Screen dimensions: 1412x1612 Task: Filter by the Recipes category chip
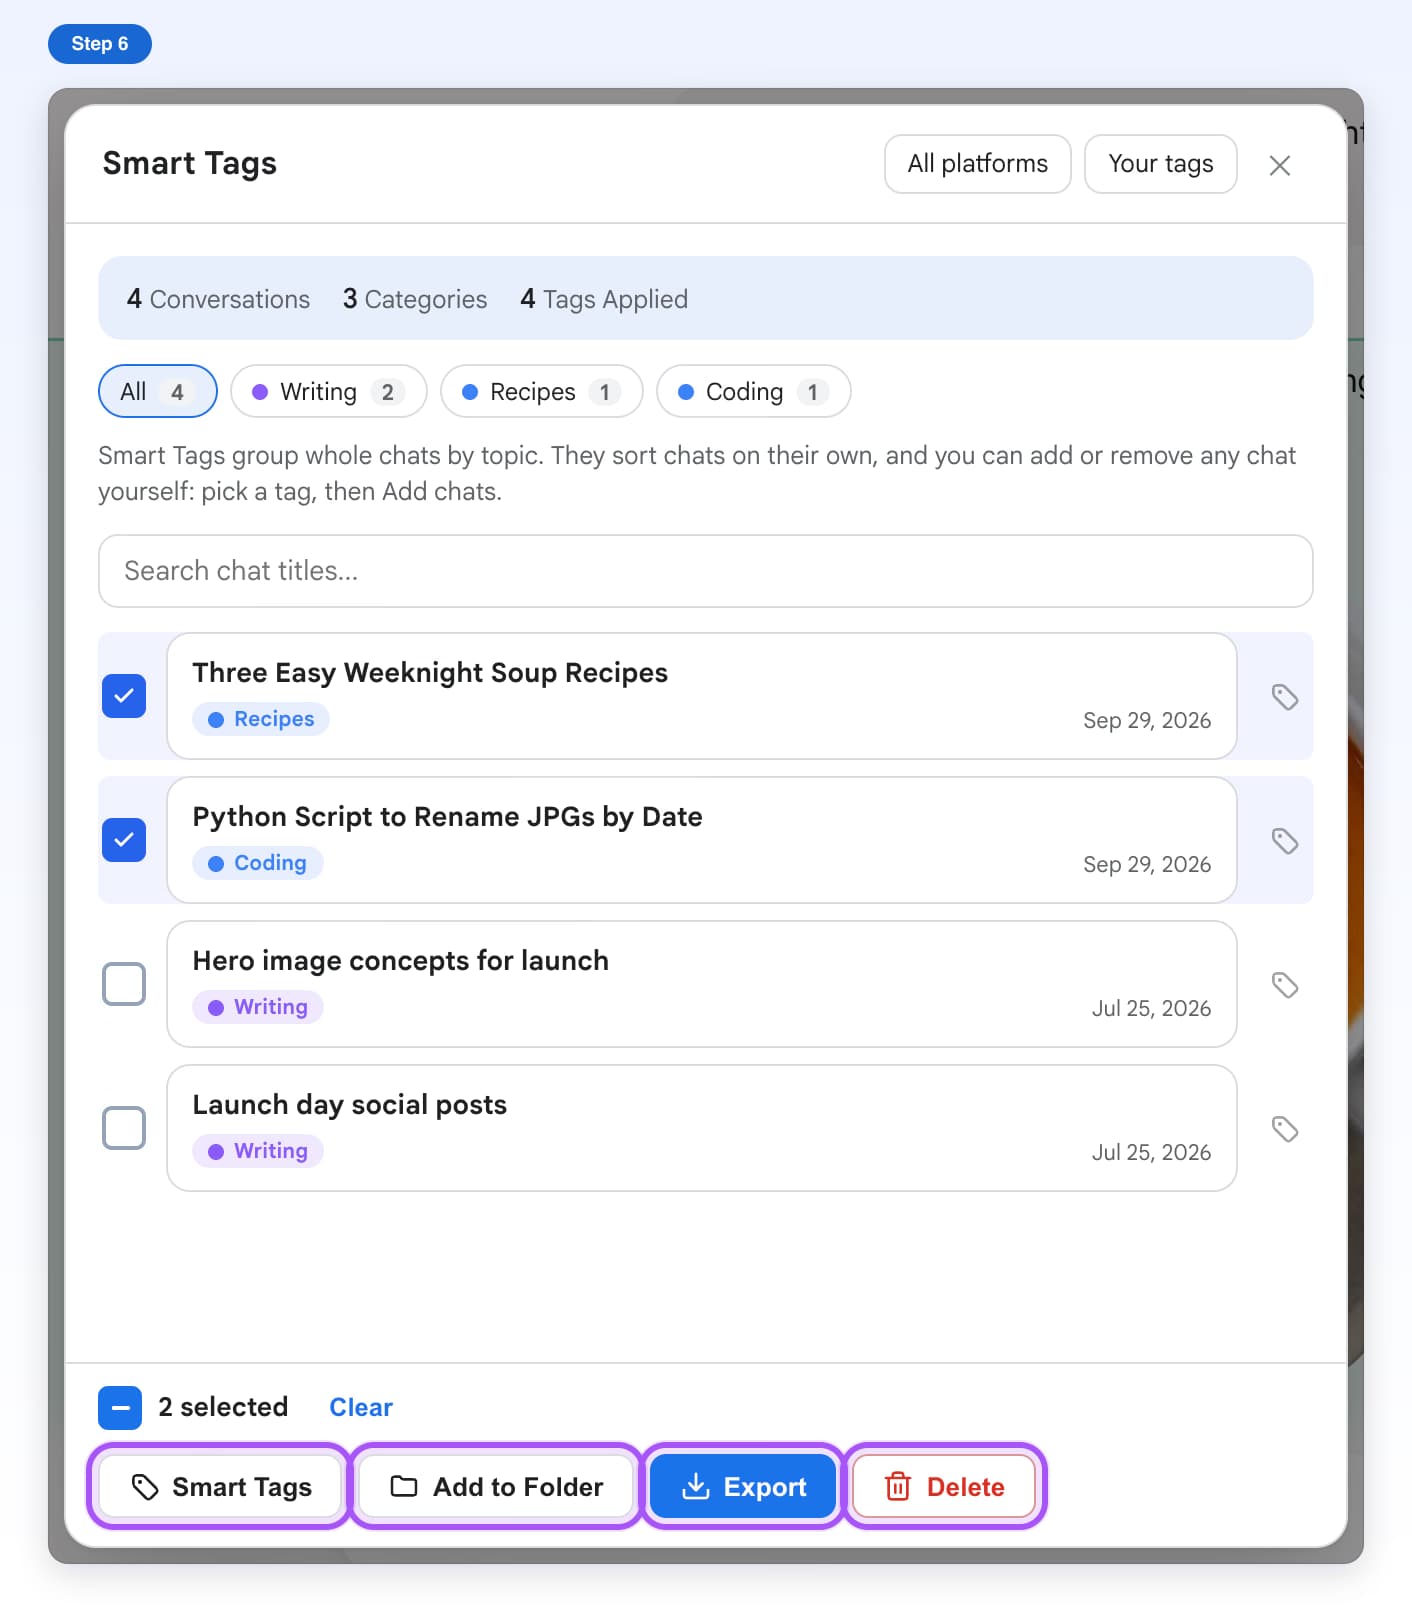[x=542, y=391]
